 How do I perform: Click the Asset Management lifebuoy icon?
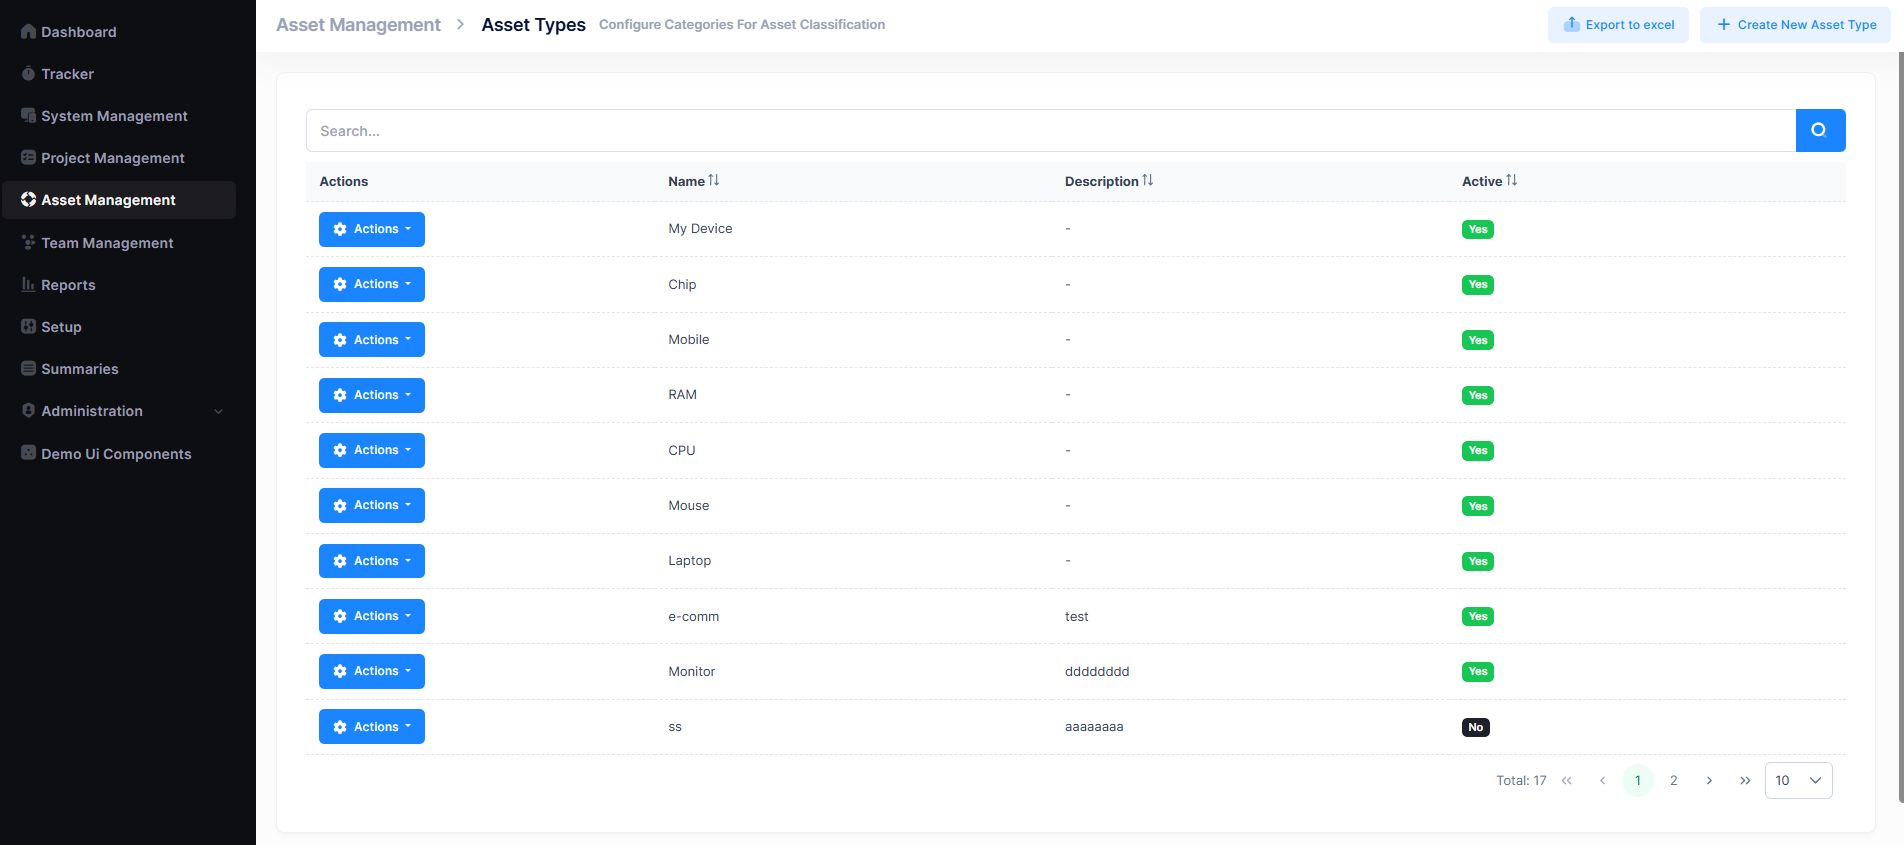28,200
